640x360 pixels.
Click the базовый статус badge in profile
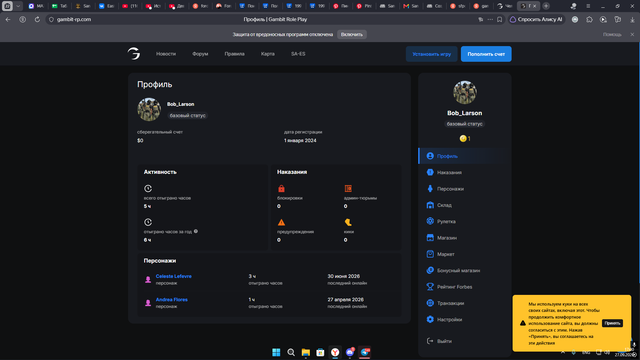click(x=188, y=116)
